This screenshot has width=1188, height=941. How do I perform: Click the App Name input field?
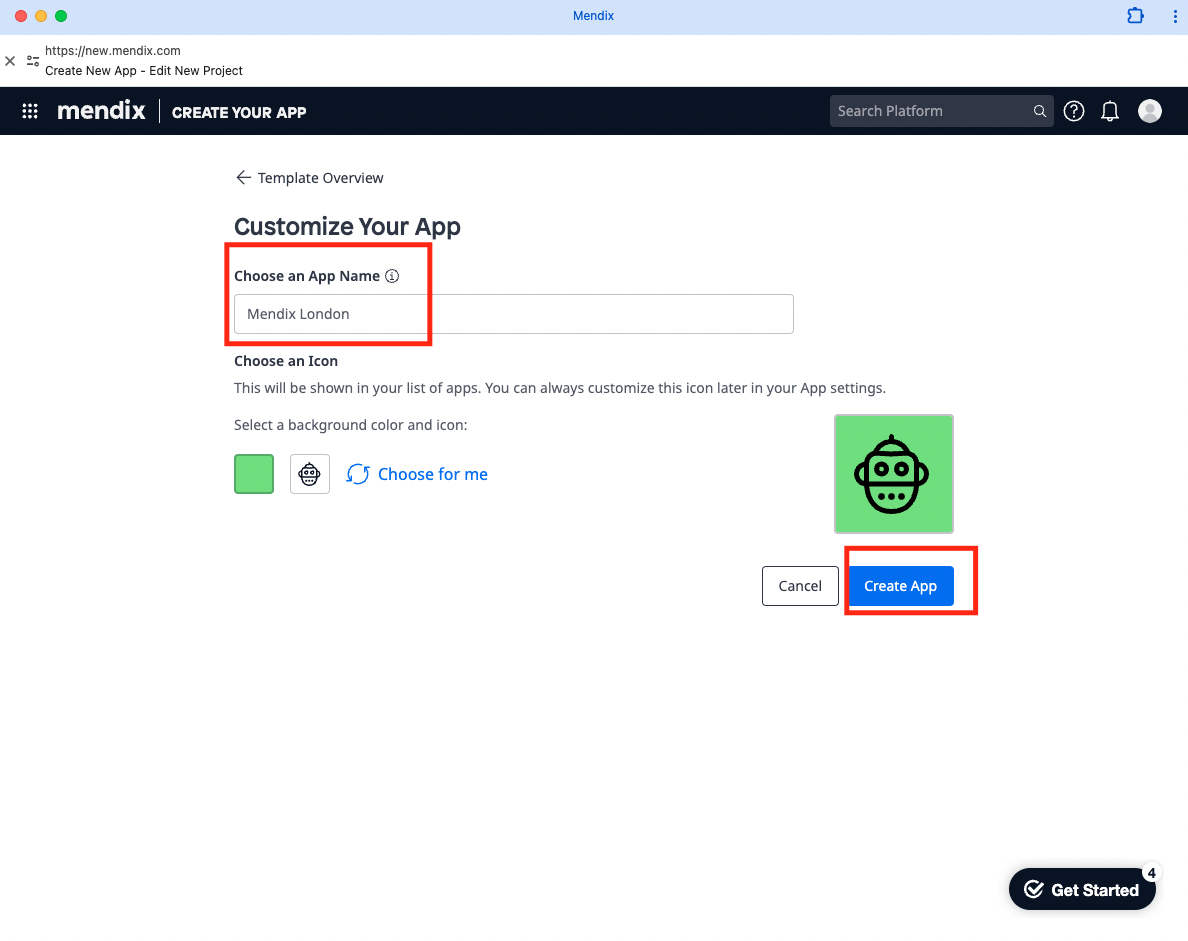(x=514, y=314)
